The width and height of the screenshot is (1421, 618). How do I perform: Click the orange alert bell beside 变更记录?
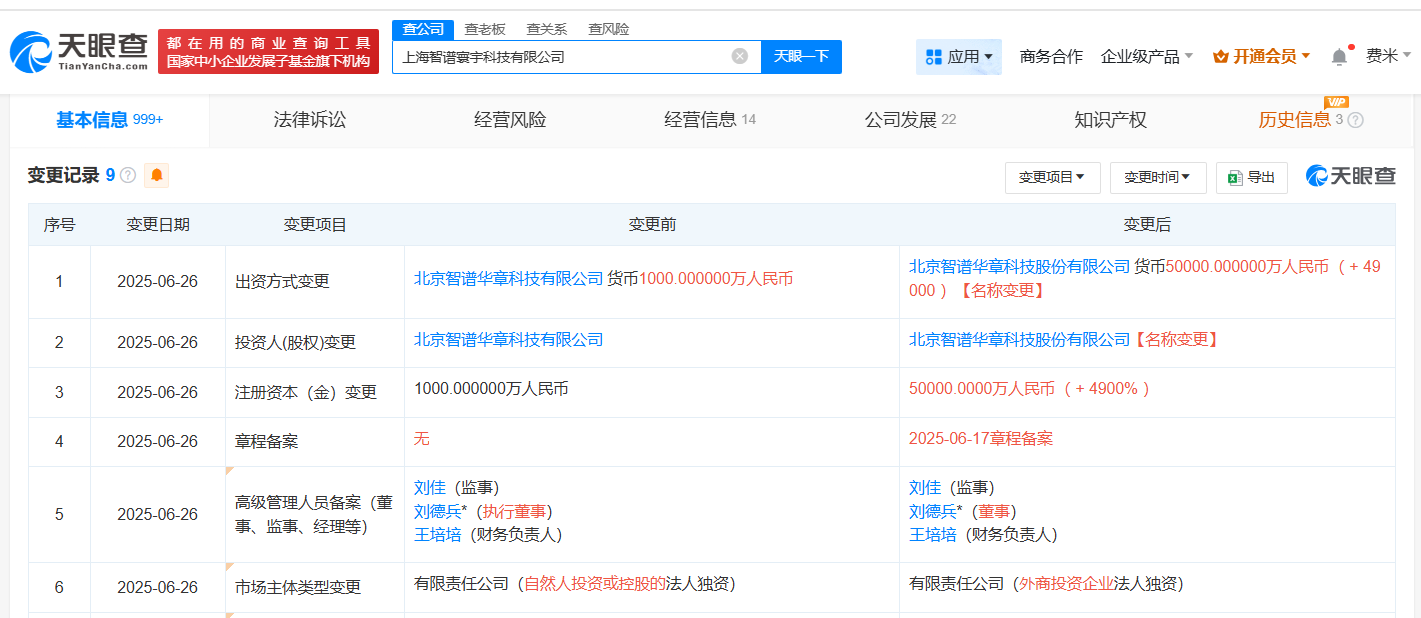click(x=157, y=176)
